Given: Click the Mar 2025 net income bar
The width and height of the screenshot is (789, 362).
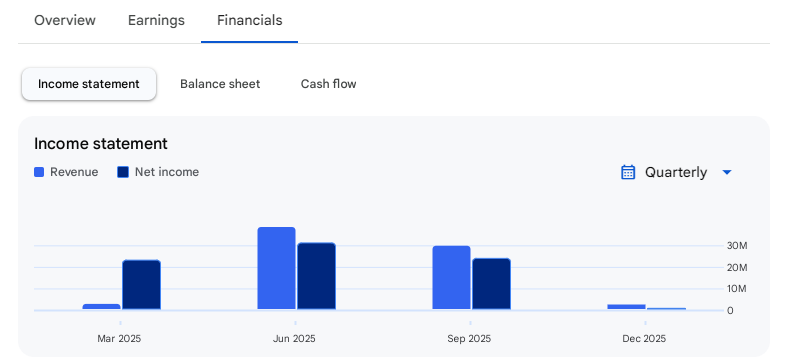Looking at the screenshot, I should coord(141,284).
